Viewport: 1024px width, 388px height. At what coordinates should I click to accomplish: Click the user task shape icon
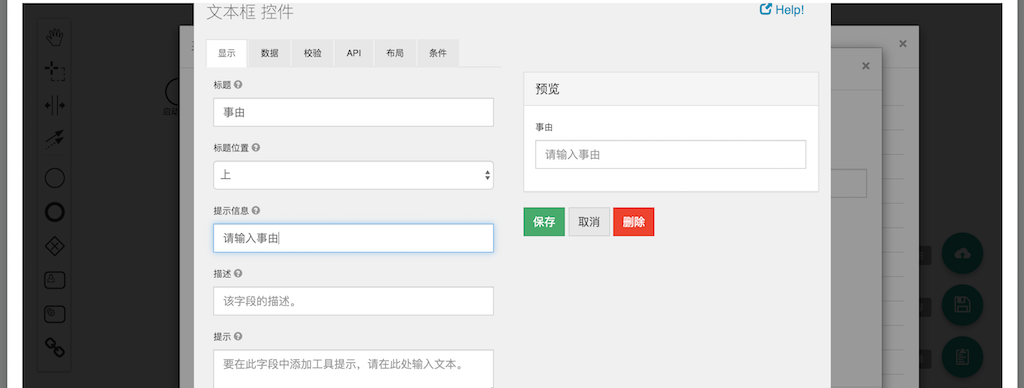[x=54, y=280]
